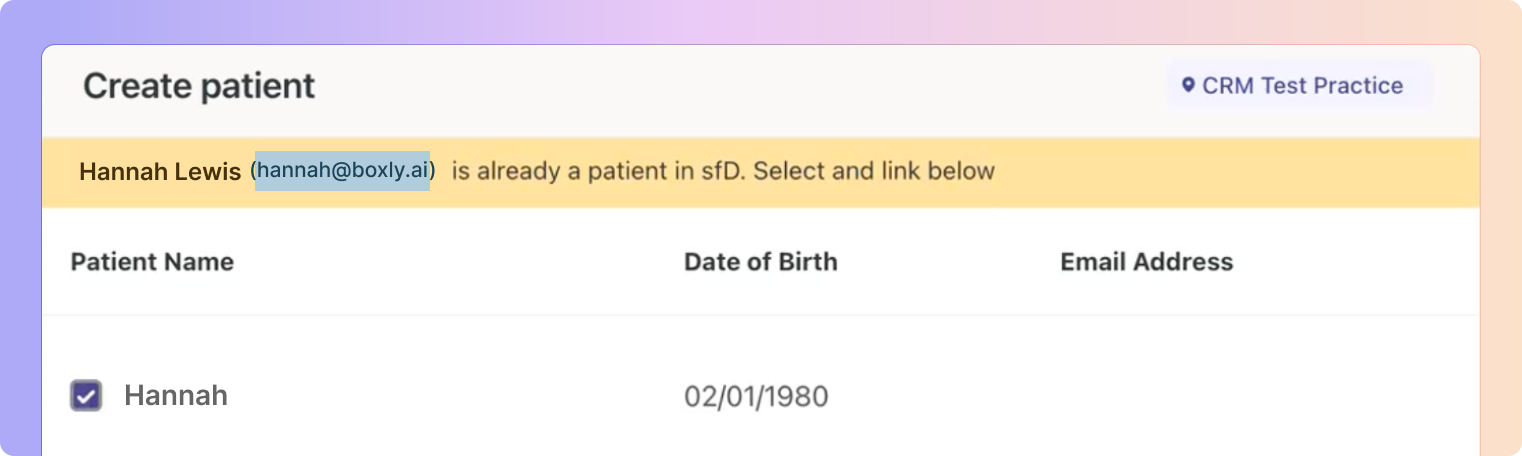Image resolution: width=1522 pixels, height=456 pixels.
Task: Click the highlighted hannah@boxly.ai email
Action: pyautogui.click(x=342, y=171)
